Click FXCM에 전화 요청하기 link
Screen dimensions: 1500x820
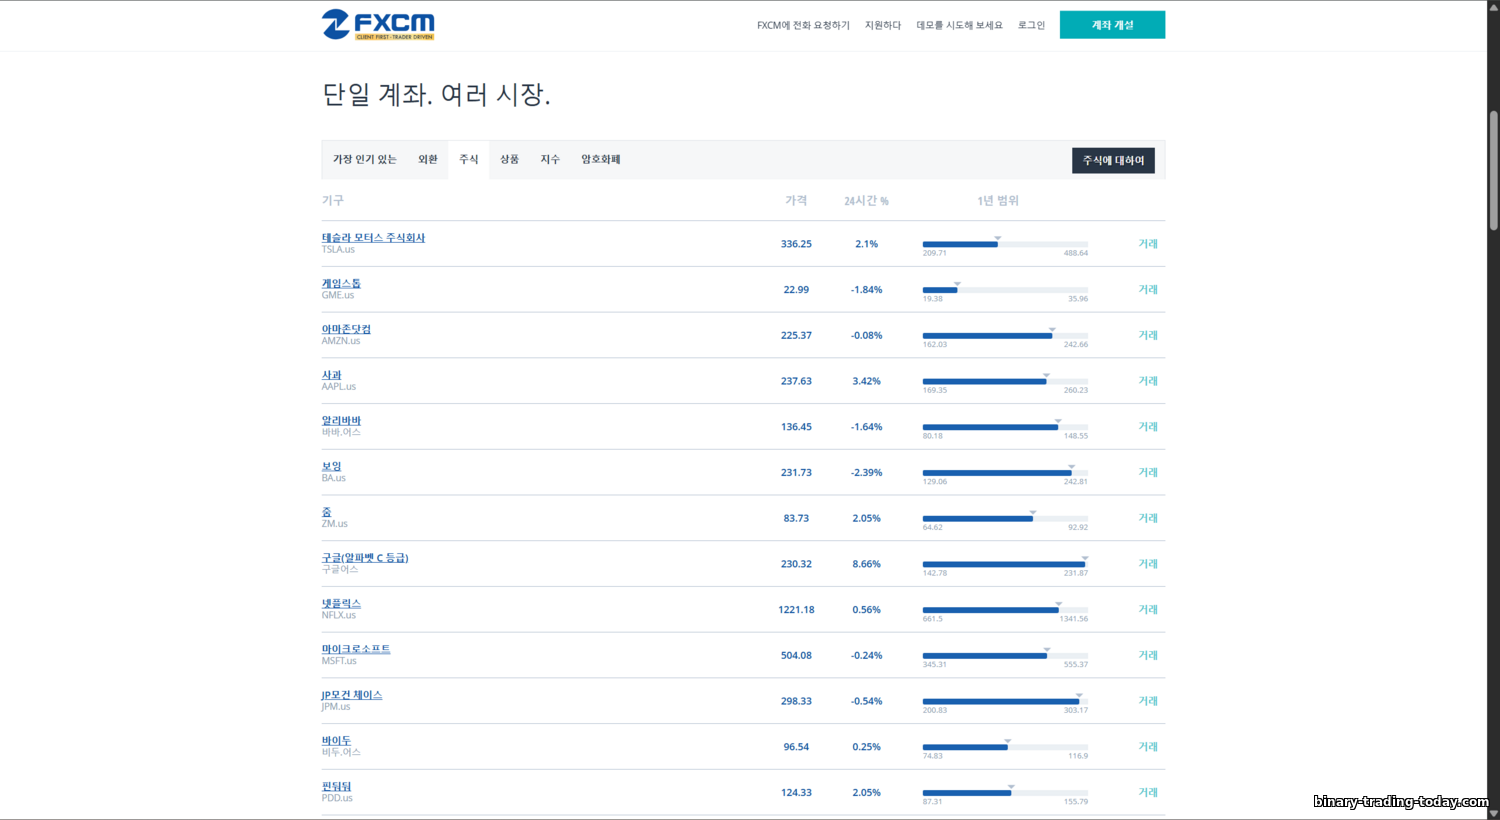(803, 25)
